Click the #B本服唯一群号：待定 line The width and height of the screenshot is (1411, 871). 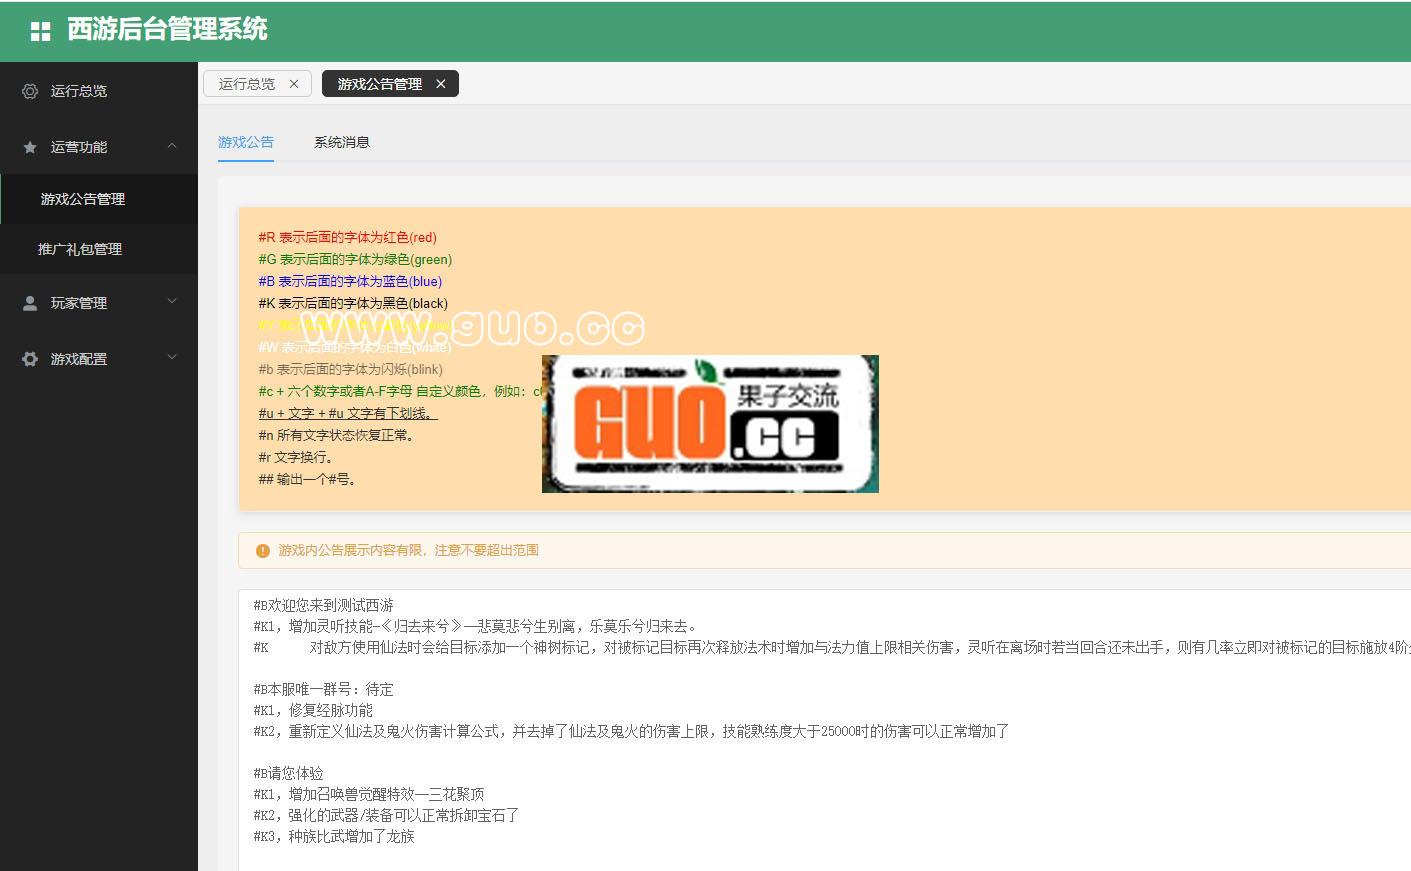click(x=323, y=689)
